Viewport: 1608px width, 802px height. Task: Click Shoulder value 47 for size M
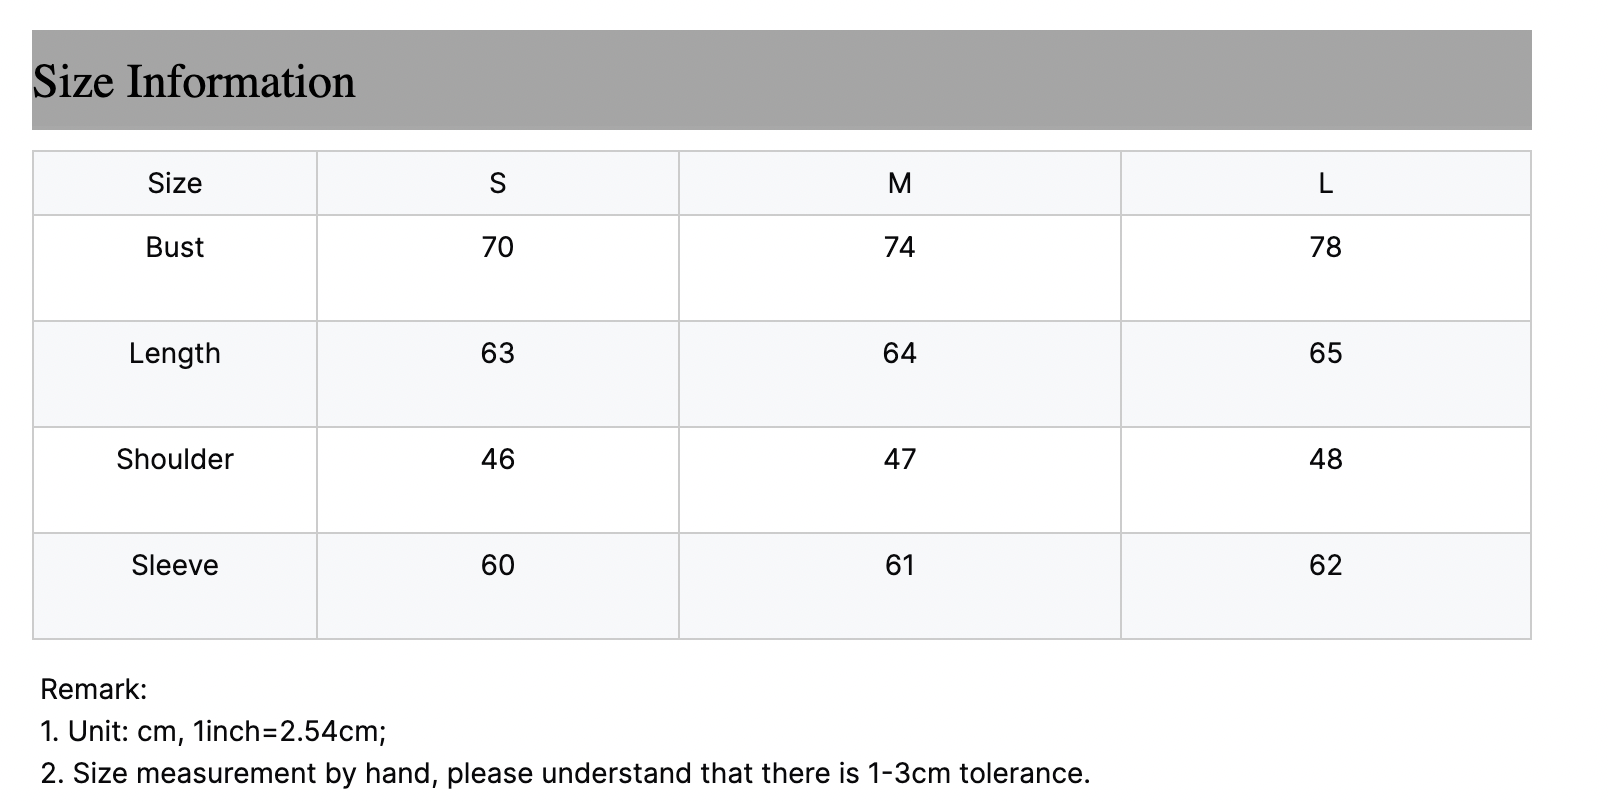pos(900,459)
